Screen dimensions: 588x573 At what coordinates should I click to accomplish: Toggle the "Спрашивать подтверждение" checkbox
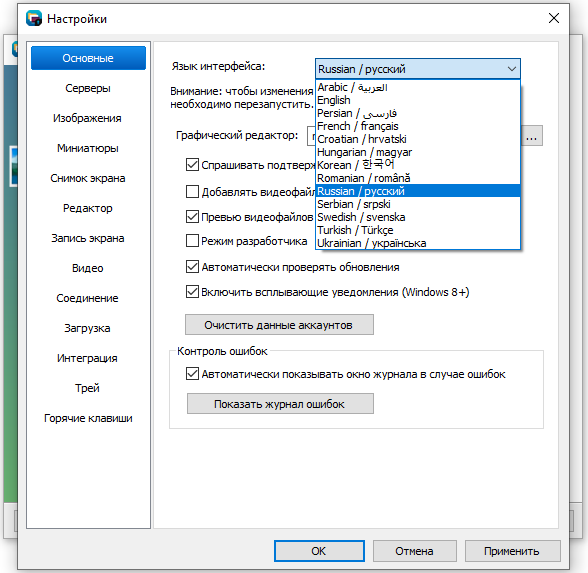pos(192,165)
